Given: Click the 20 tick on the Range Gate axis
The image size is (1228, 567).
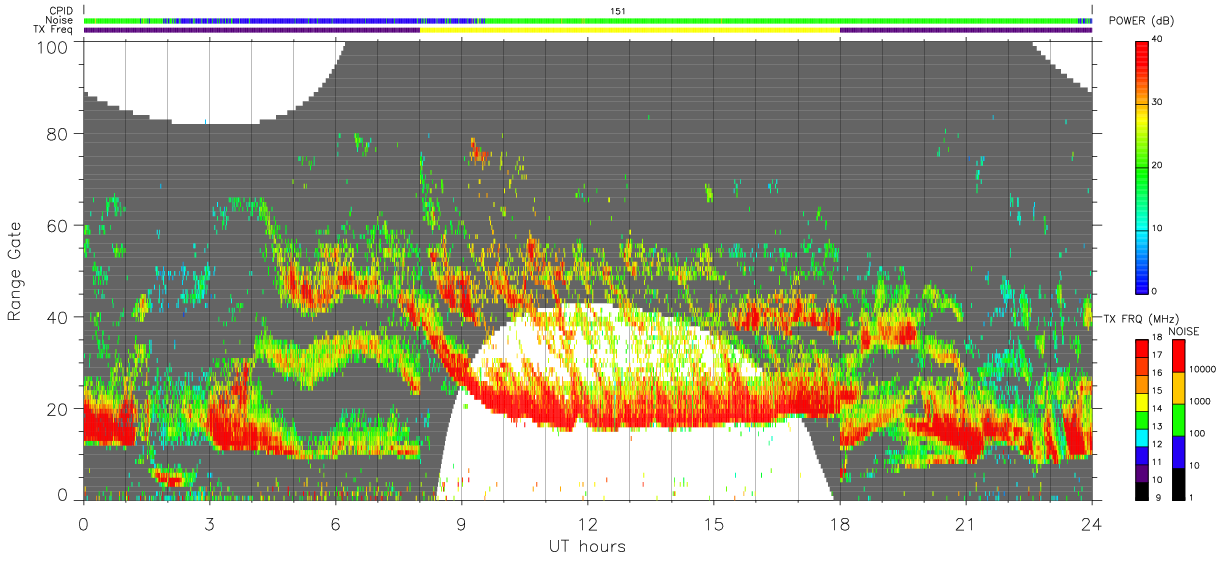Looking at the screenshot, I should pyautogui.click(x=57, y=409).
